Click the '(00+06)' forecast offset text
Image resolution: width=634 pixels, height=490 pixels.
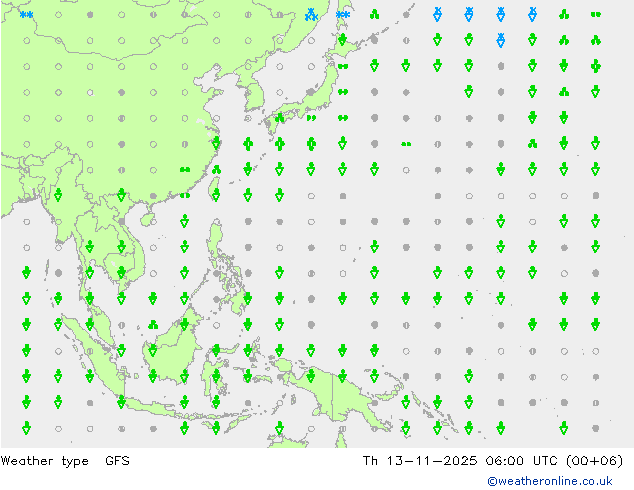click(x=594, y=460)
